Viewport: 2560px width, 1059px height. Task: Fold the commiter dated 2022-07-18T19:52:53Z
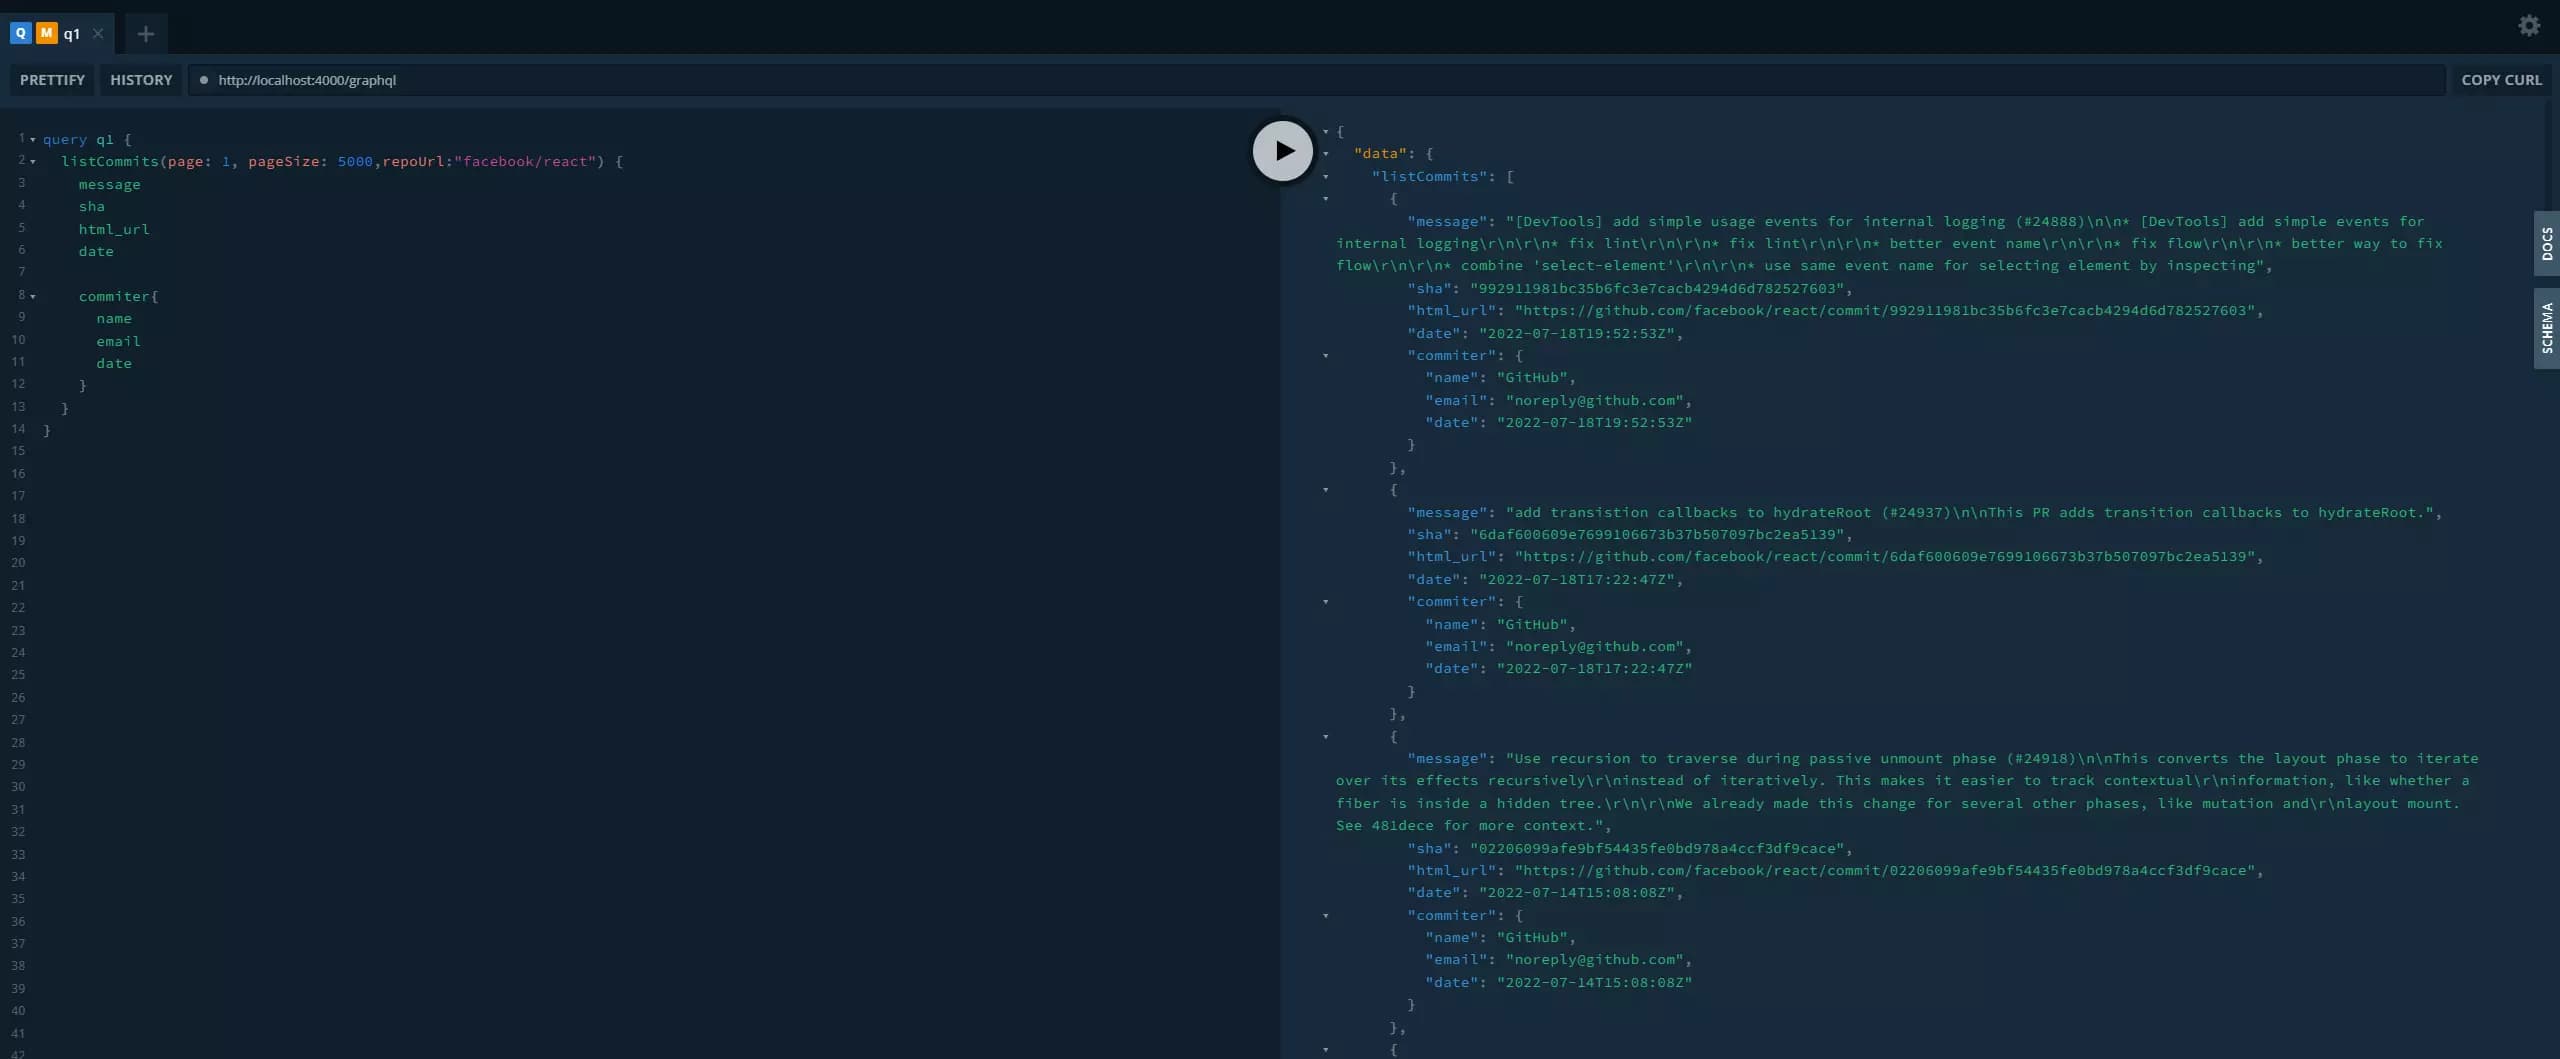(x=1326, y=356)
